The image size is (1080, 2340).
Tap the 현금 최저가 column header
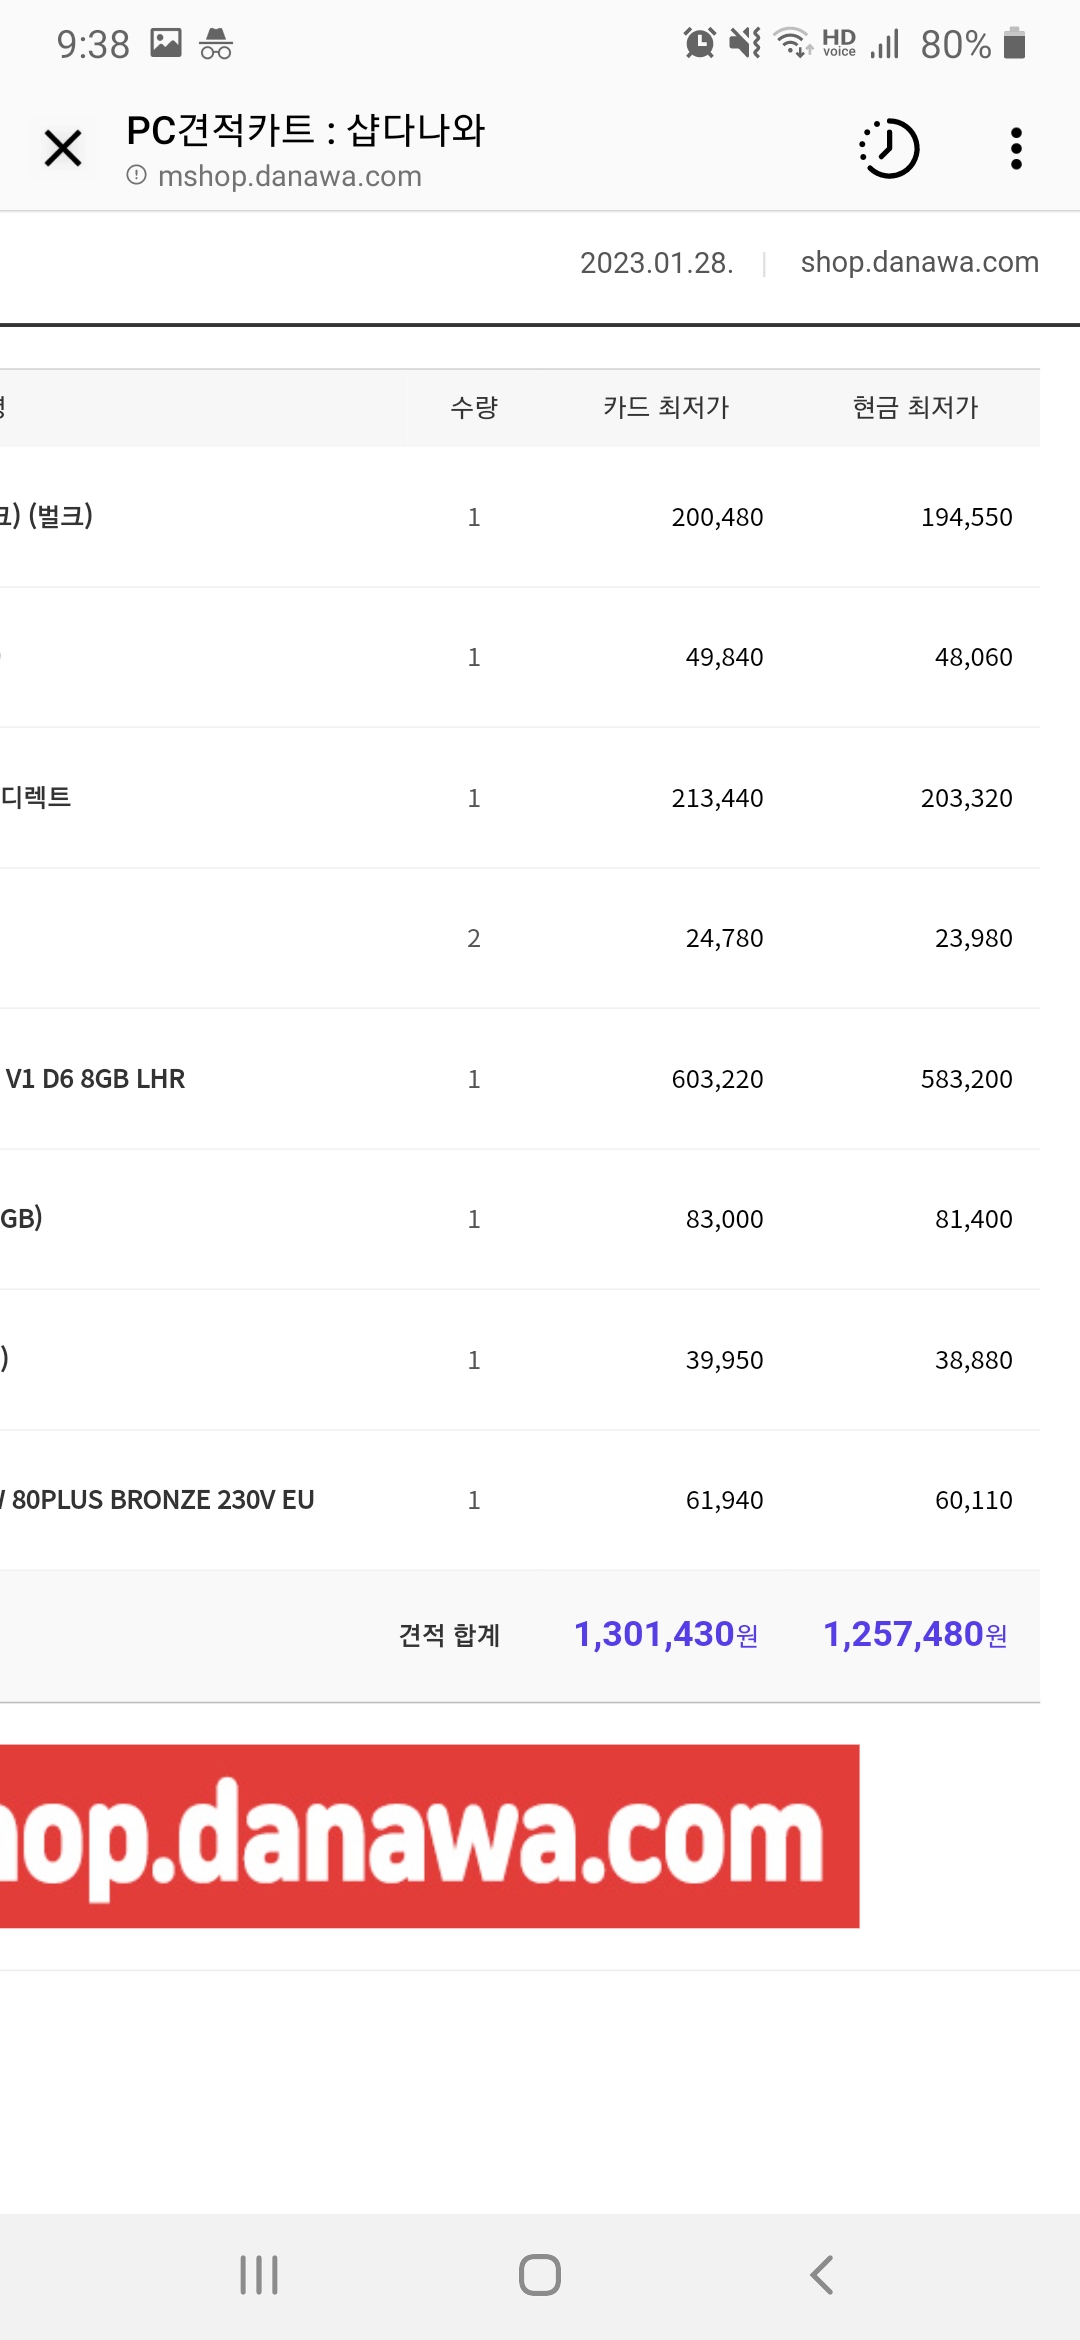point(915,407)
